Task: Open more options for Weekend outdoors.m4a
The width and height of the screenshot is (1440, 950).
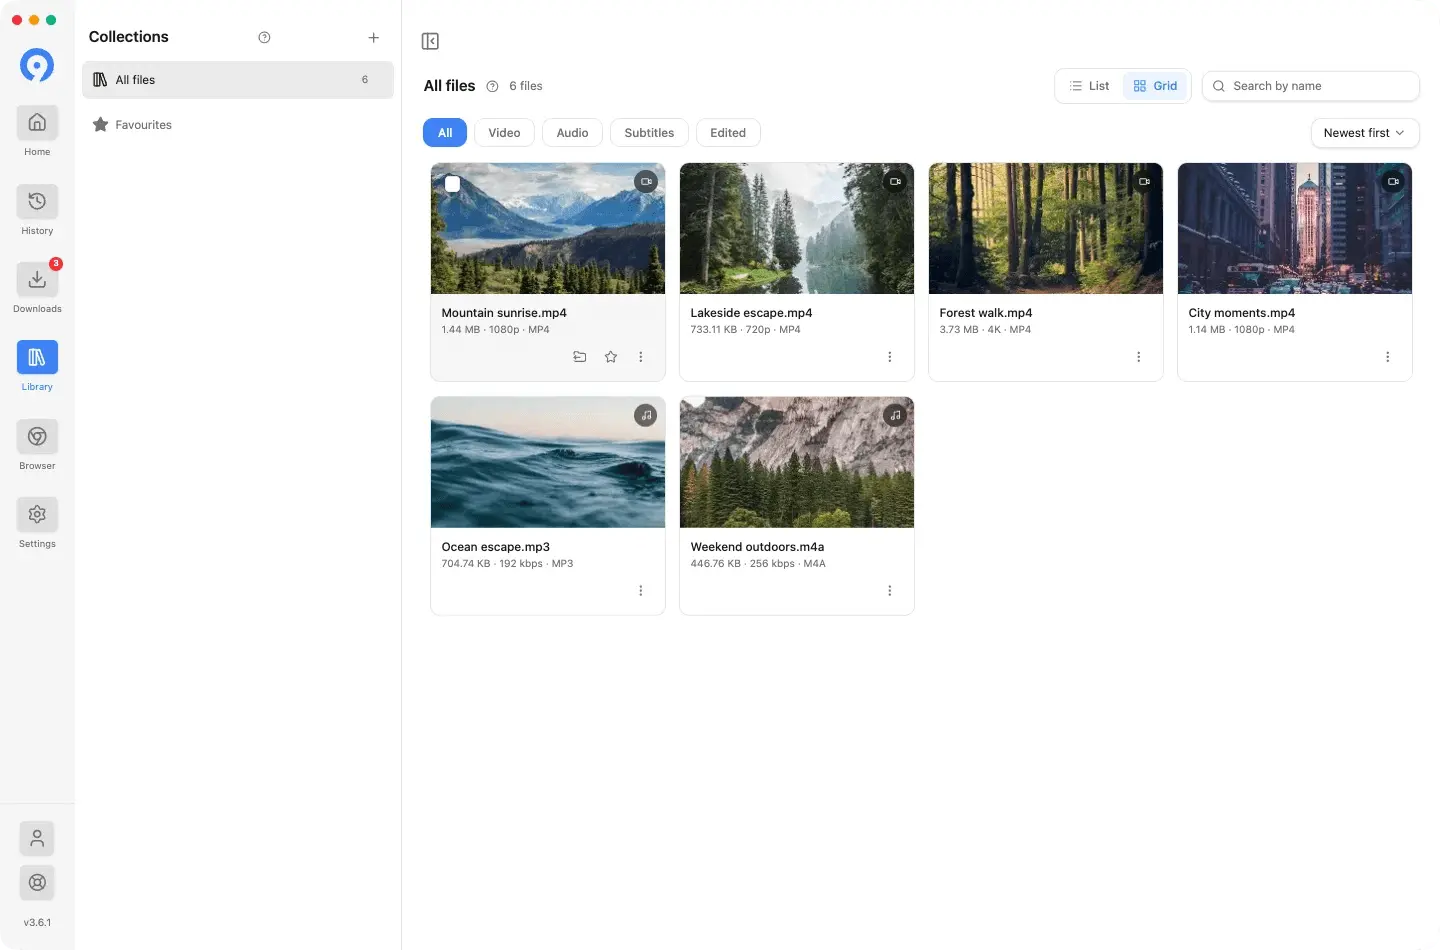Action: 890,591
